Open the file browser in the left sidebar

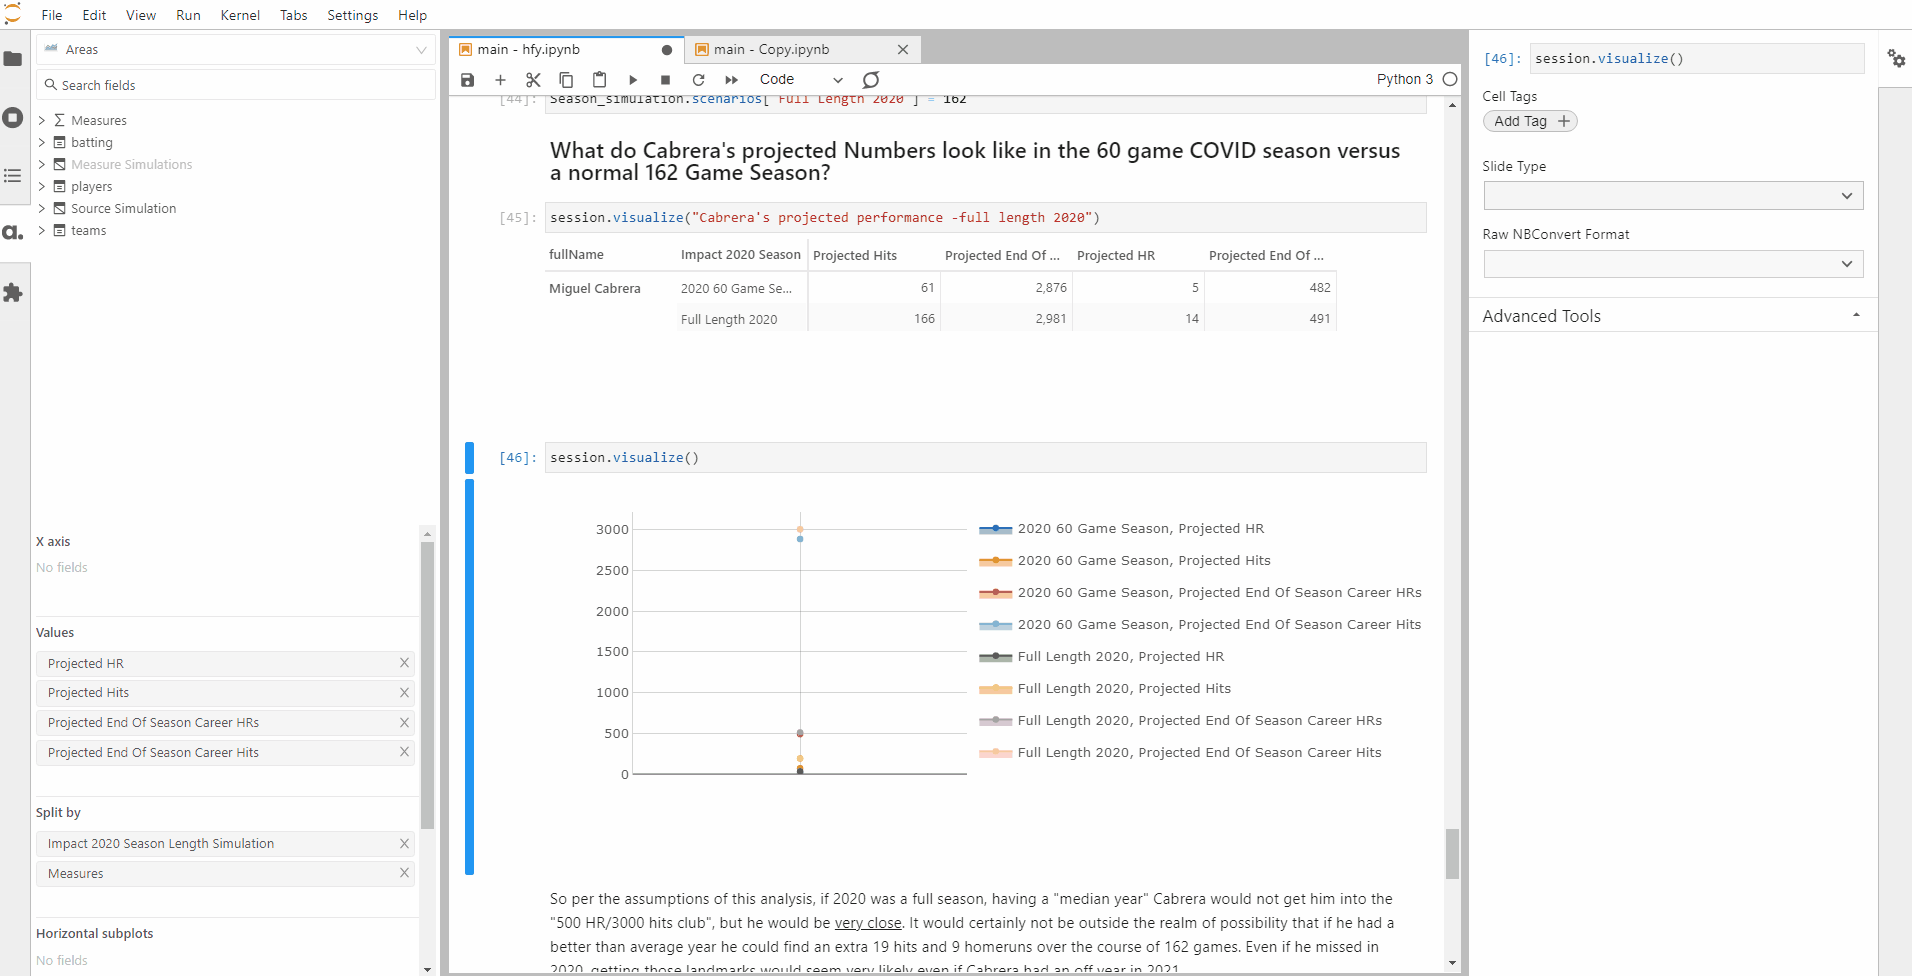coord(13,60)
